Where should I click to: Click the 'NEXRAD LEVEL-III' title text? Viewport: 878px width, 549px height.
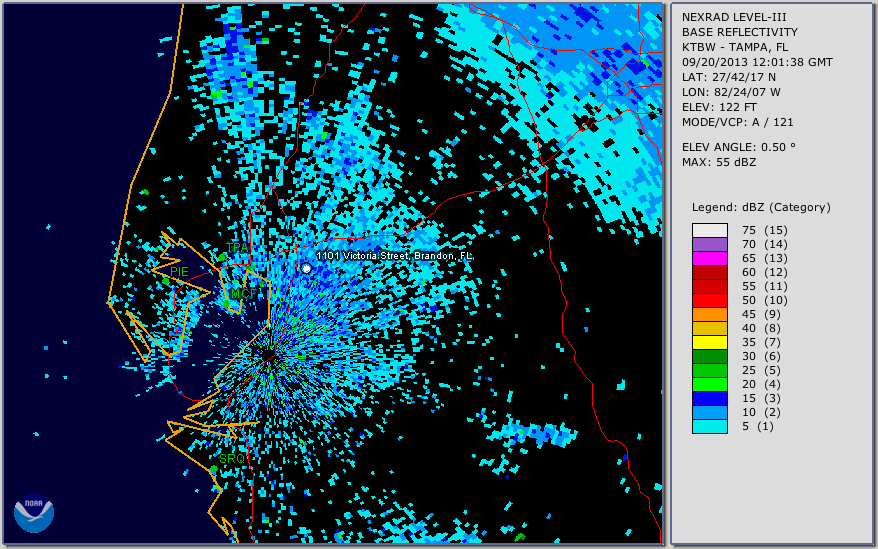[x=734, y=17]
